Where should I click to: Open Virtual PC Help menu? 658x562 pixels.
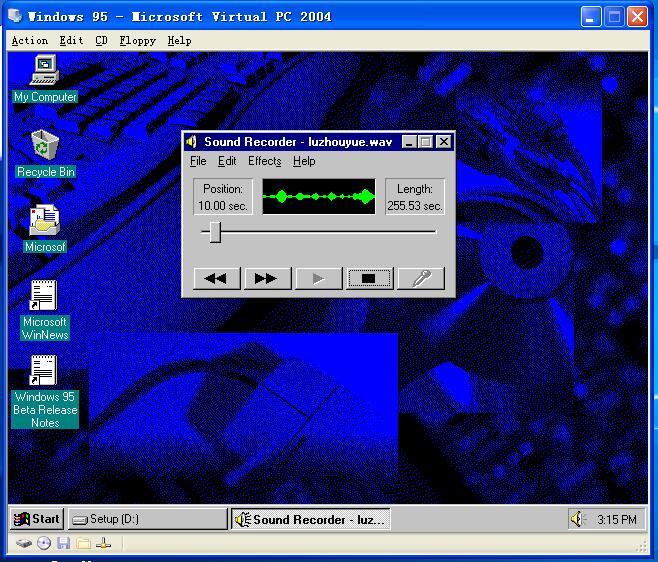point(180,41)
